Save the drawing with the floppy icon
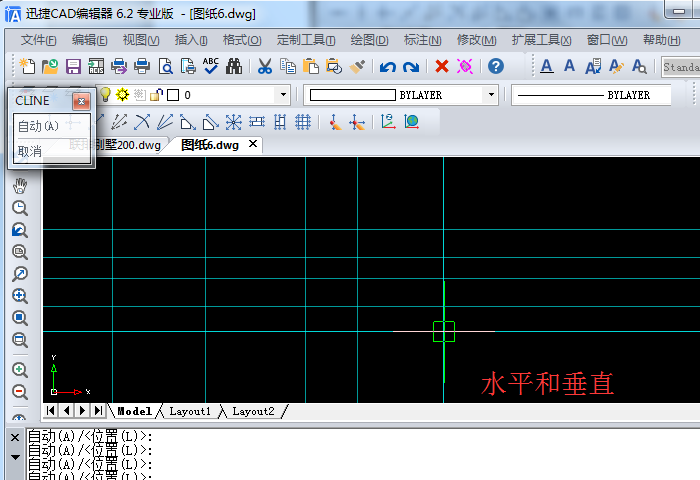Viewport: 700px width, 480px height. tap(73, 67)
